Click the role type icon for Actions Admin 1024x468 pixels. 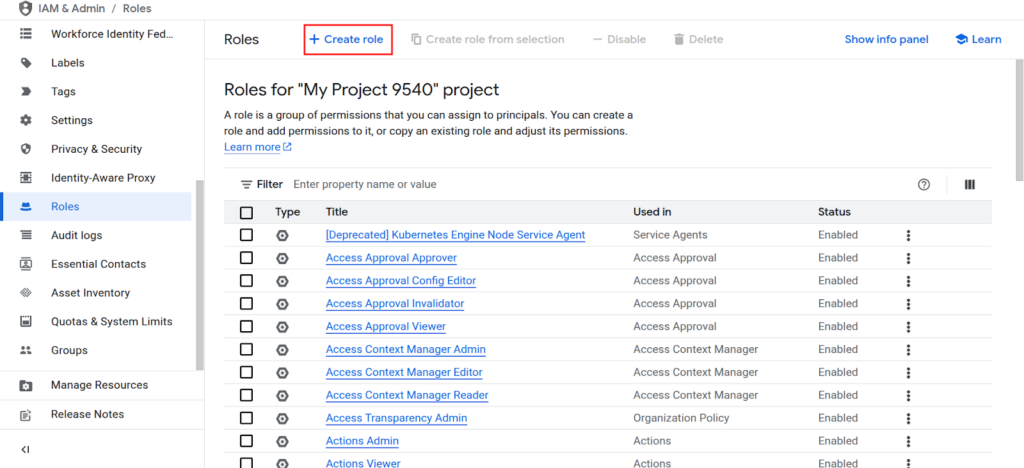pyautogui.click(x=282, y=441)
